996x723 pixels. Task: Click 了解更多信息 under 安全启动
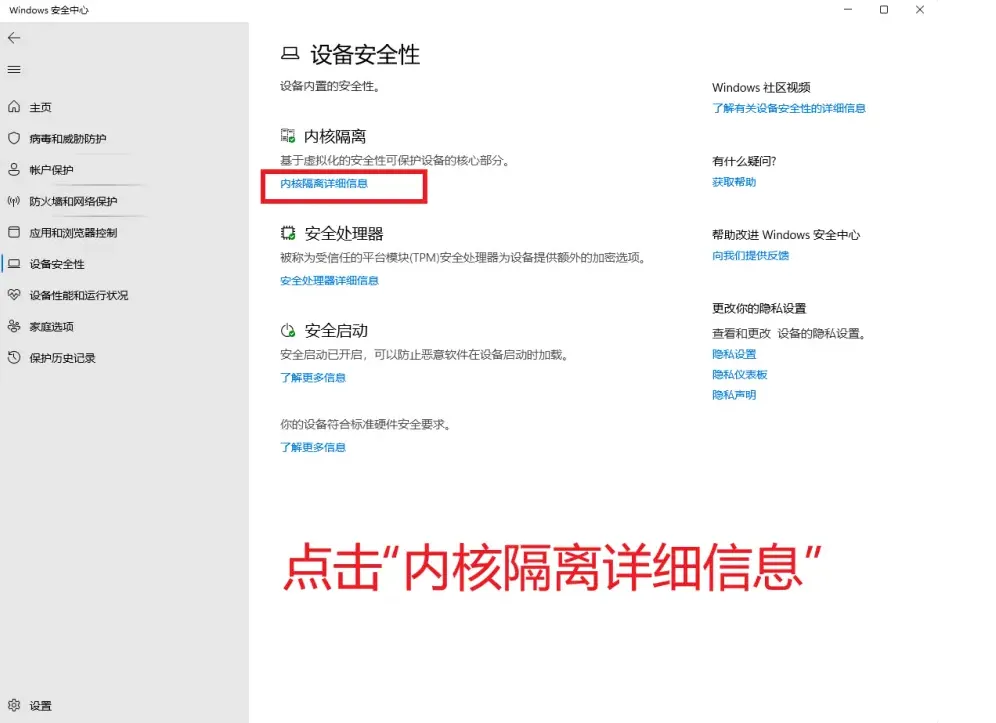click(313, 378)
